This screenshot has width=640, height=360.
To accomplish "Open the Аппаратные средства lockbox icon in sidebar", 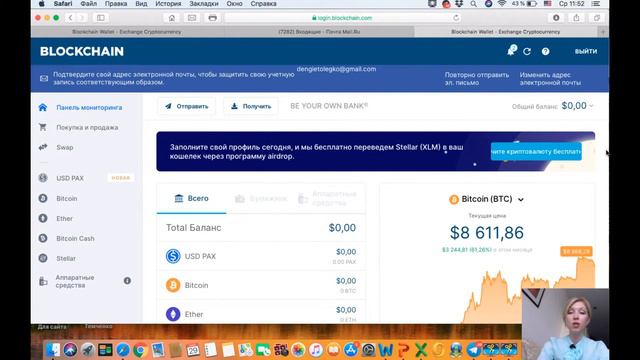I will 43,281.
